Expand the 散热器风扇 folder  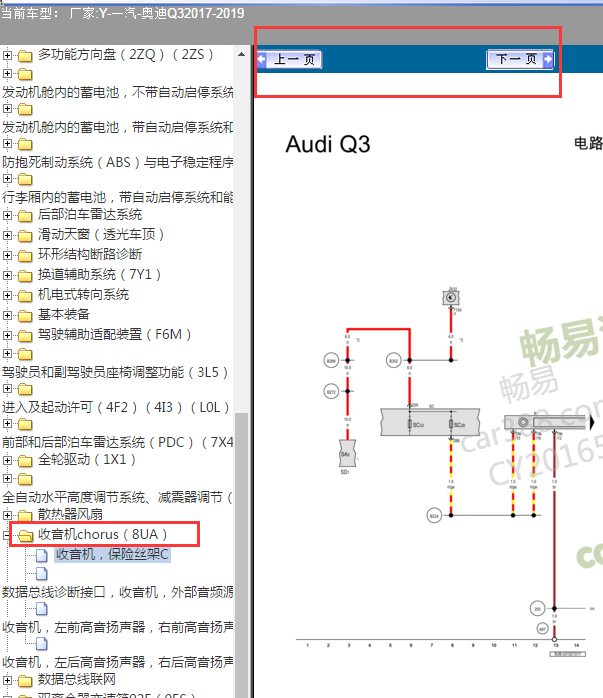tap(7, 515)
